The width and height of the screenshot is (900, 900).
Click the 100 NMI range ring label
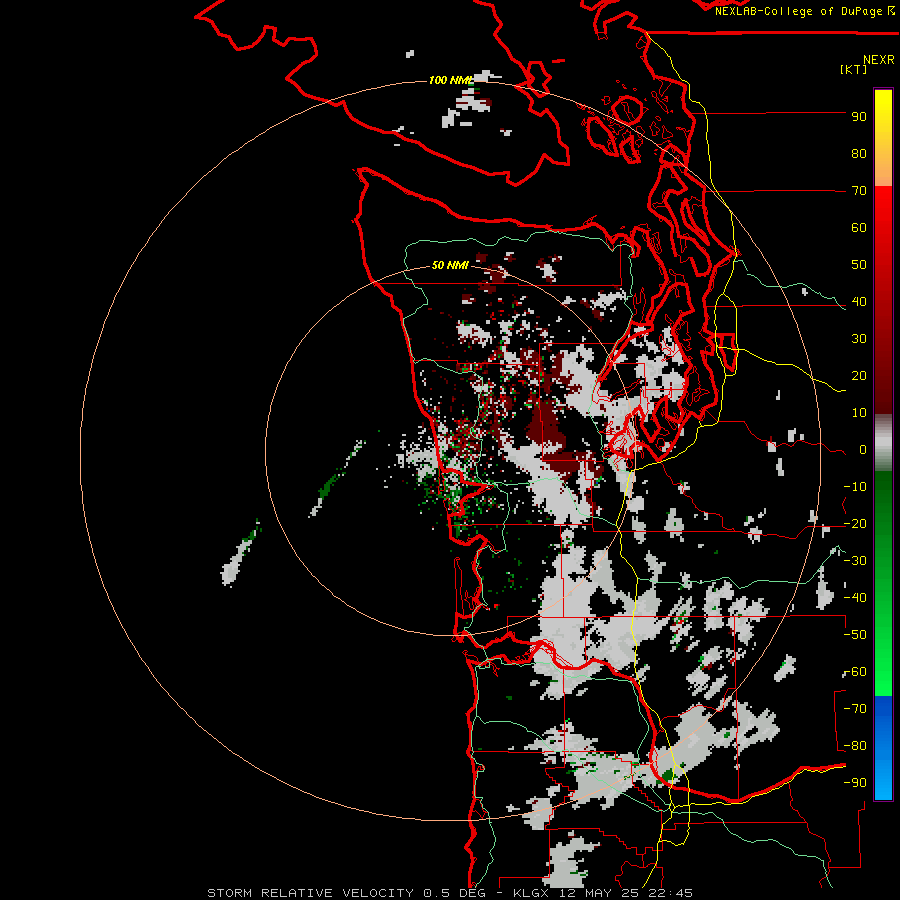click(451, 80)
